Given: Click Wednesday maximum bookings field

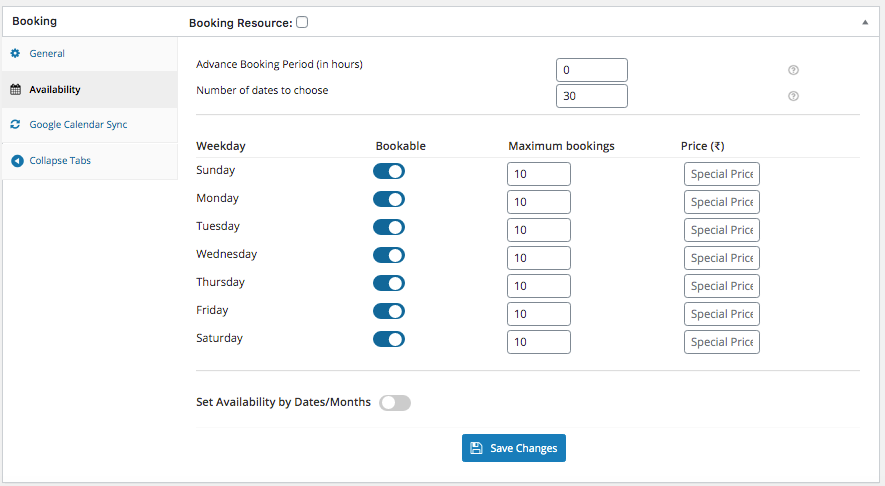Looking at the screenshot, I should 538,258.
